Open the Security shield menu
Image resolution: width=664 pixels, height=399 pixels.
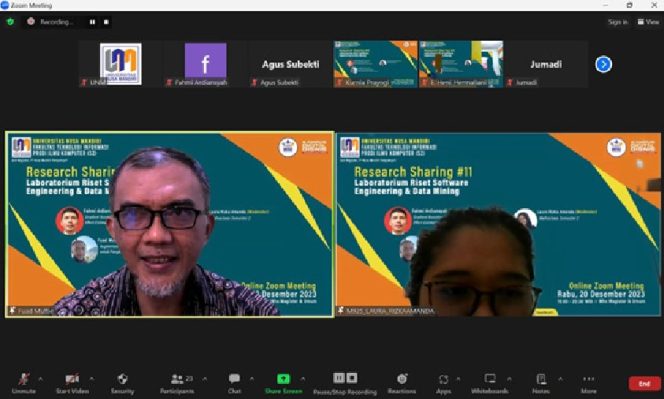pyautogui.click(x=122, y=383)
